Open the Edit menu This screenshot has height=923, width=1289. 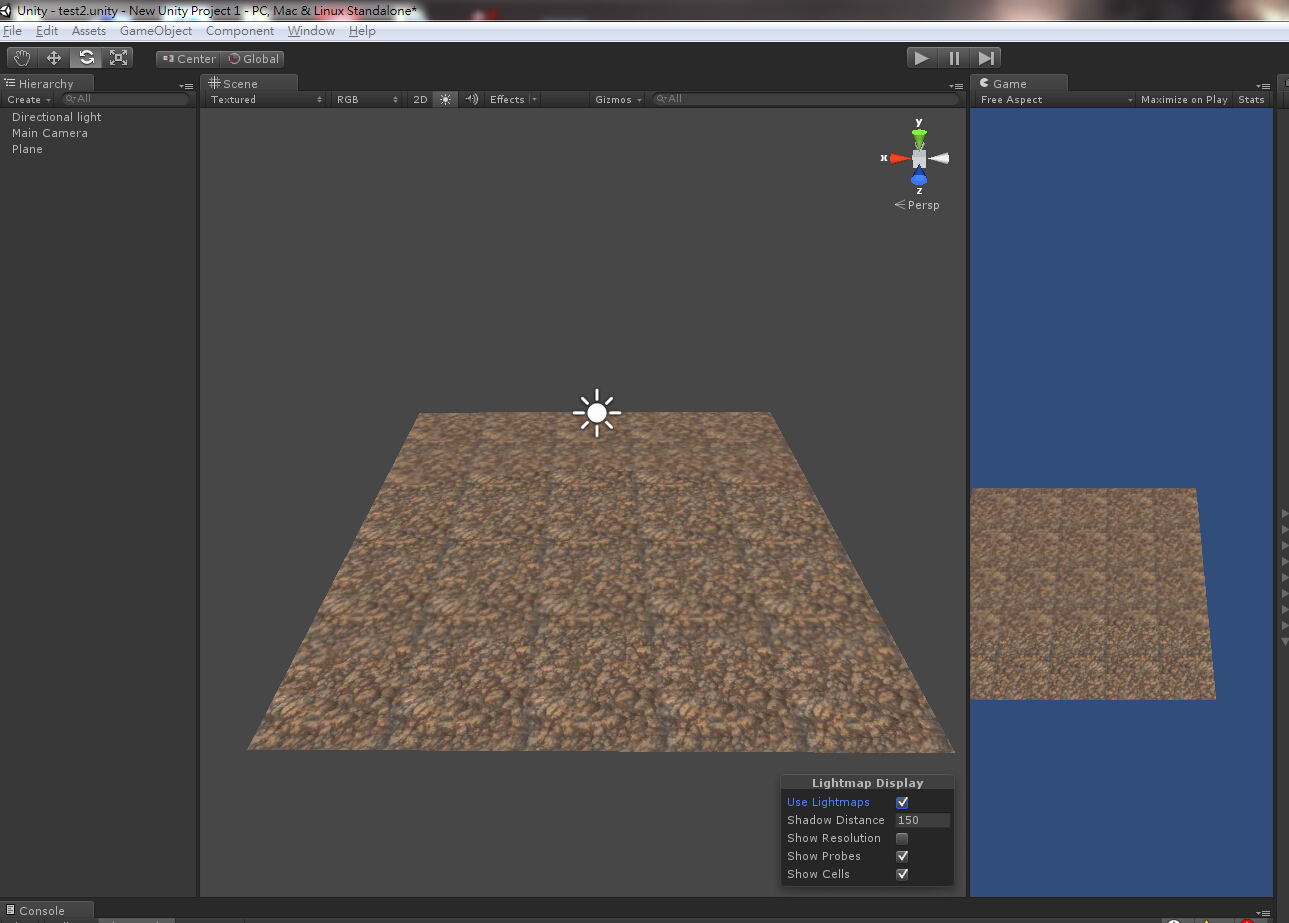tap(47, 31)
